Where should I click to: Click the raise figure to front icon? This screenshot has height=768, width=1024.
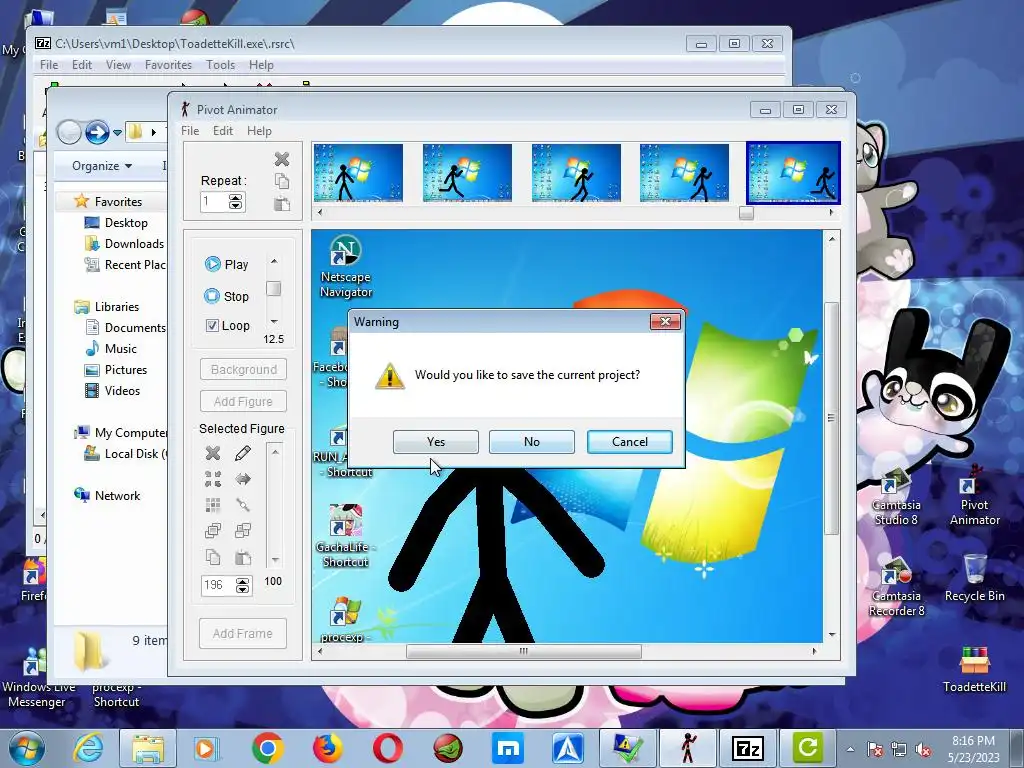tap(213, 531)
